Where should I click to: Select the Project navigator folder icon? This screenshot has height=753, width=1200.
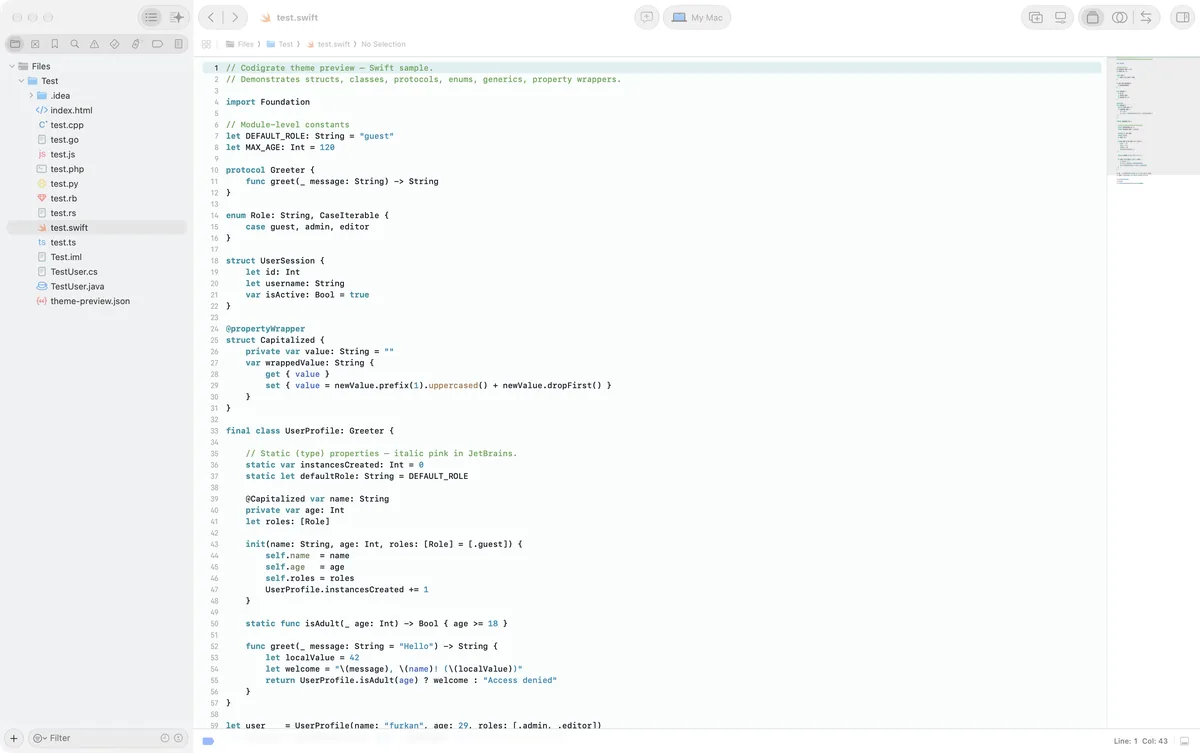tap(15, 44)
